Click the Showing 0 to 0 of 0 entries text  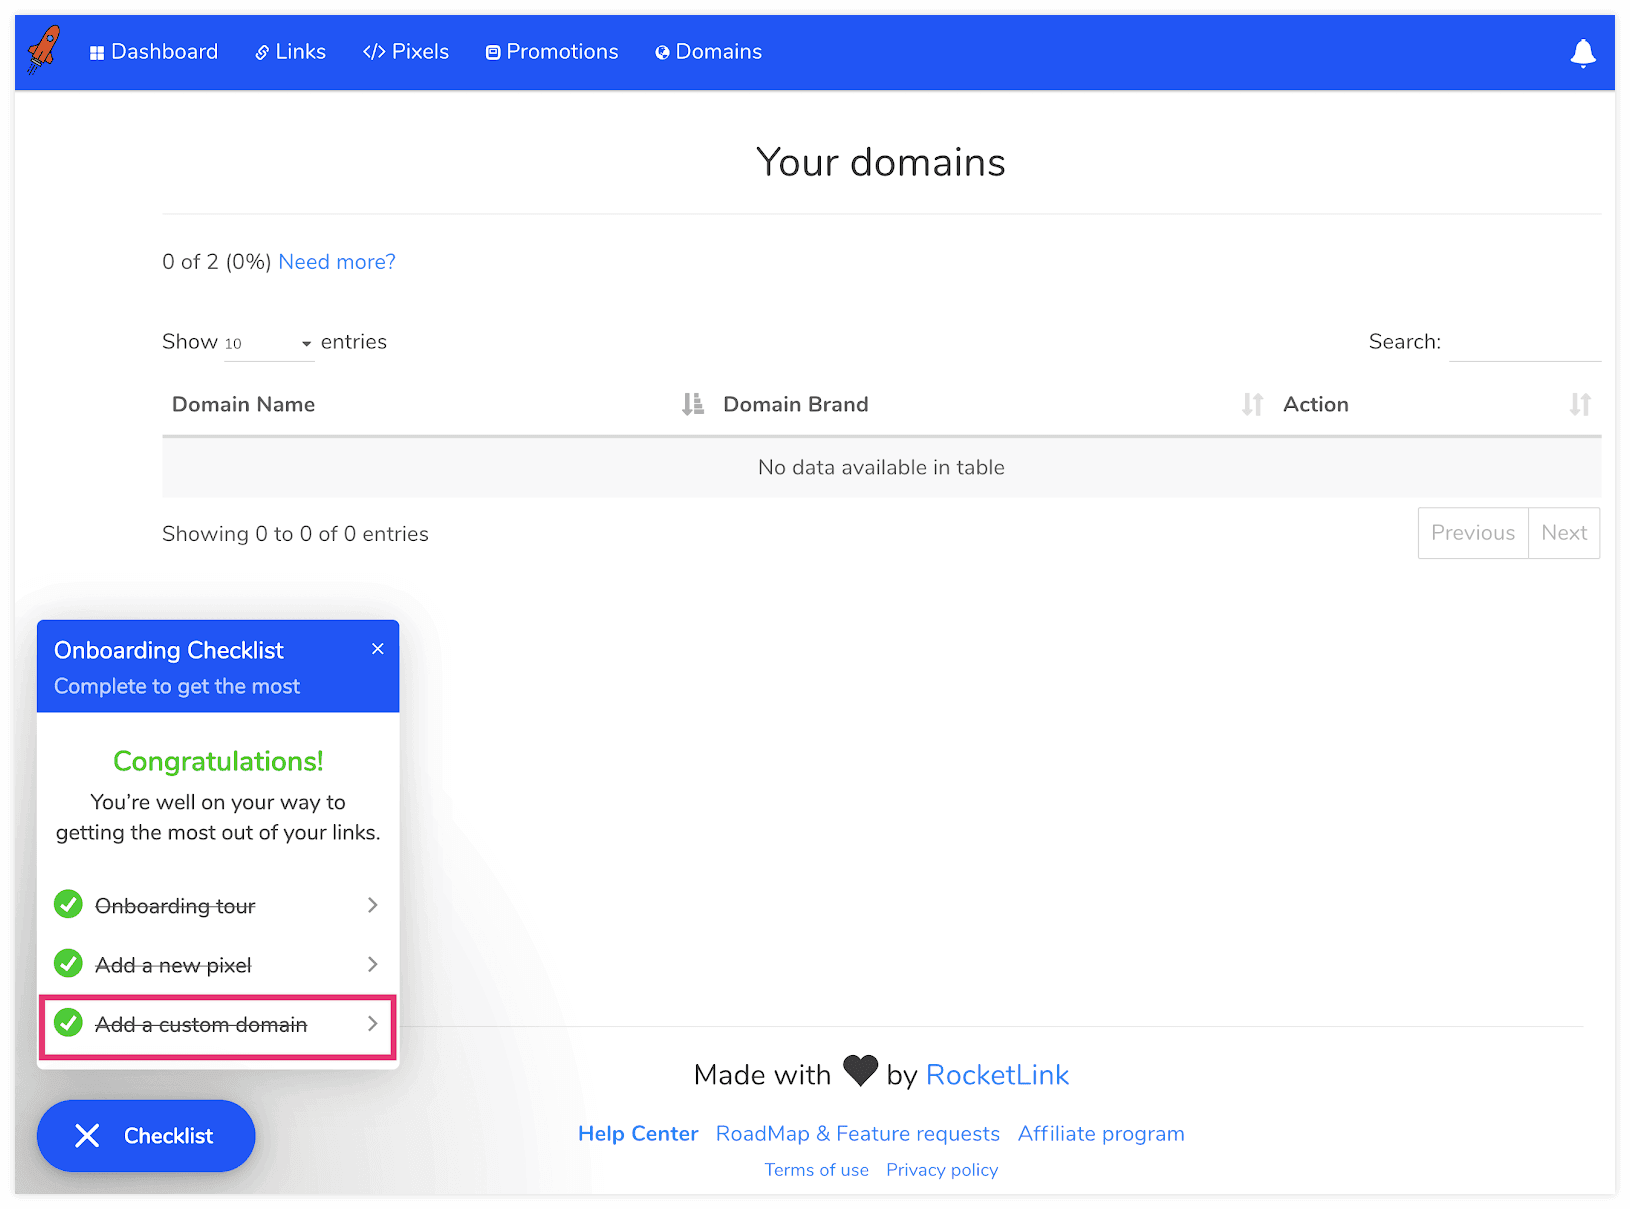point(295,534)
